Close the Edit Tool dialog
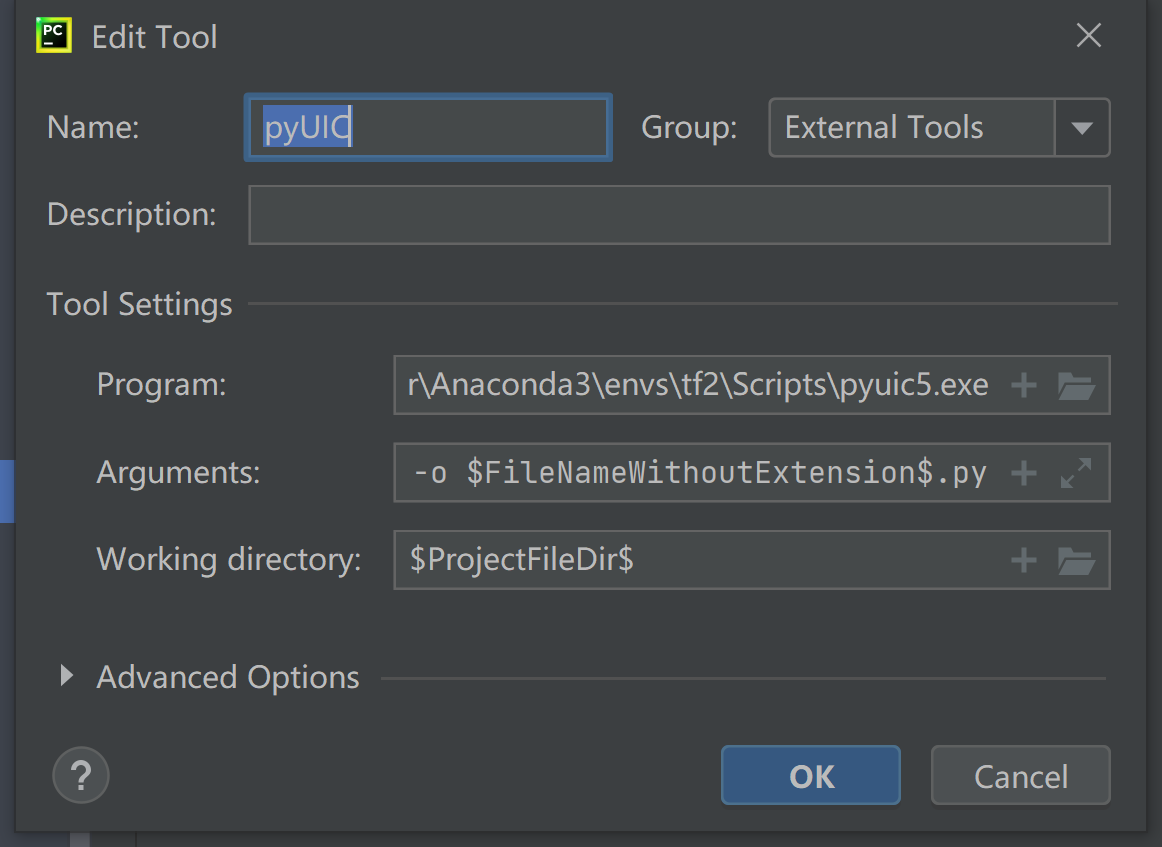Viewport: 1162px width, 847px height. (1088, 37)
